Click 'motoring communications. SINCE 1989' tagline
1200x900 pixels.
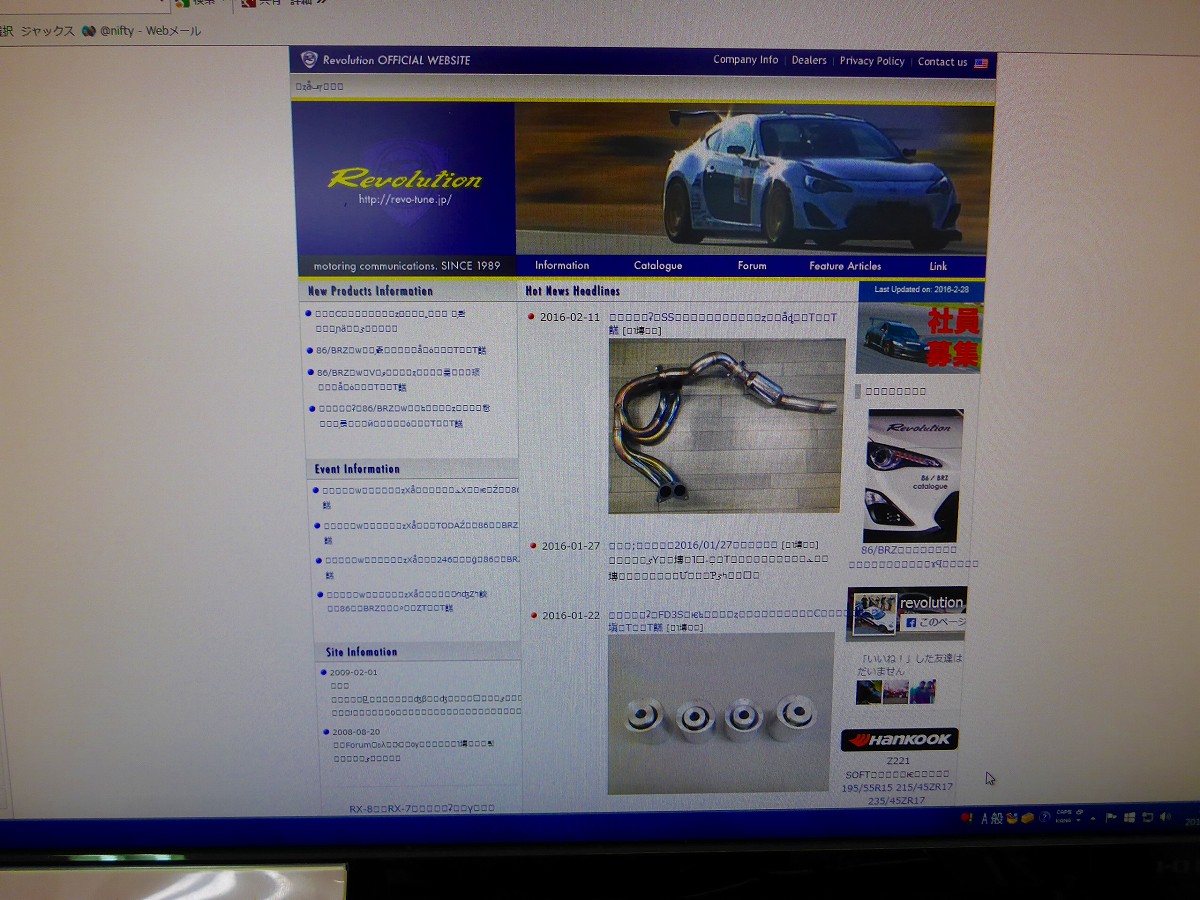406,266
